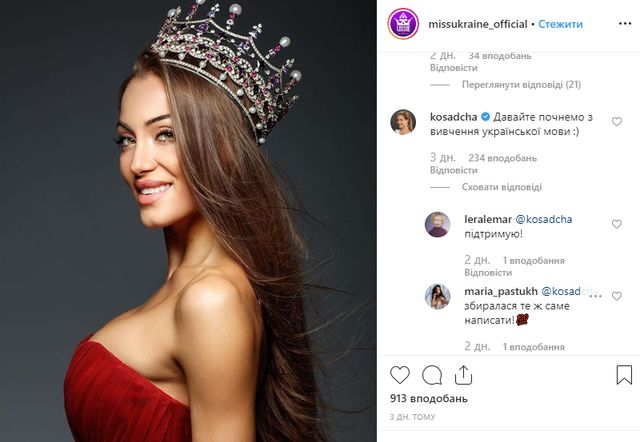Like the post with heart icon
The height and width of the screenshot is (442, 640).
tap(400, 375)
